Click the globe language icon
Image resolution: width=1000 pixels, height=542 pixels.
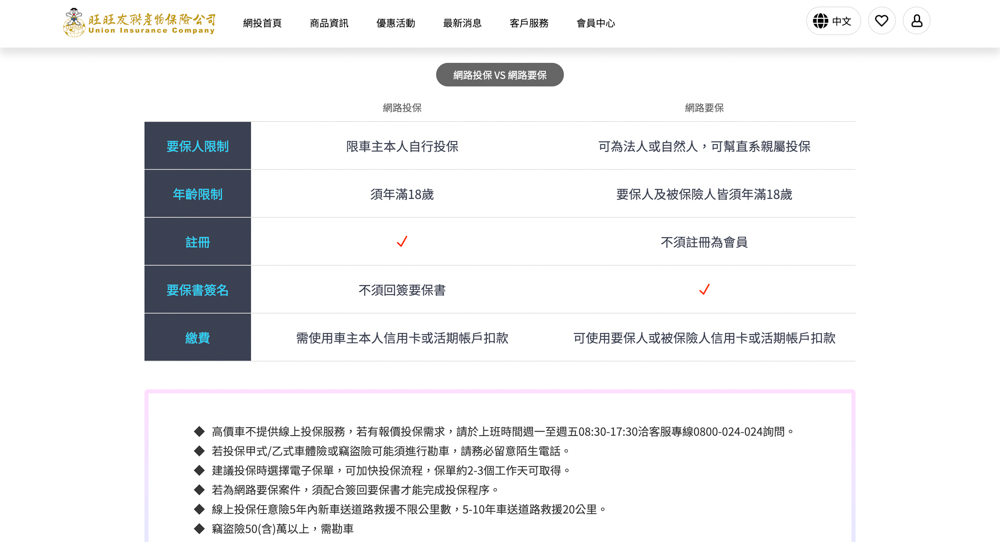820,21
